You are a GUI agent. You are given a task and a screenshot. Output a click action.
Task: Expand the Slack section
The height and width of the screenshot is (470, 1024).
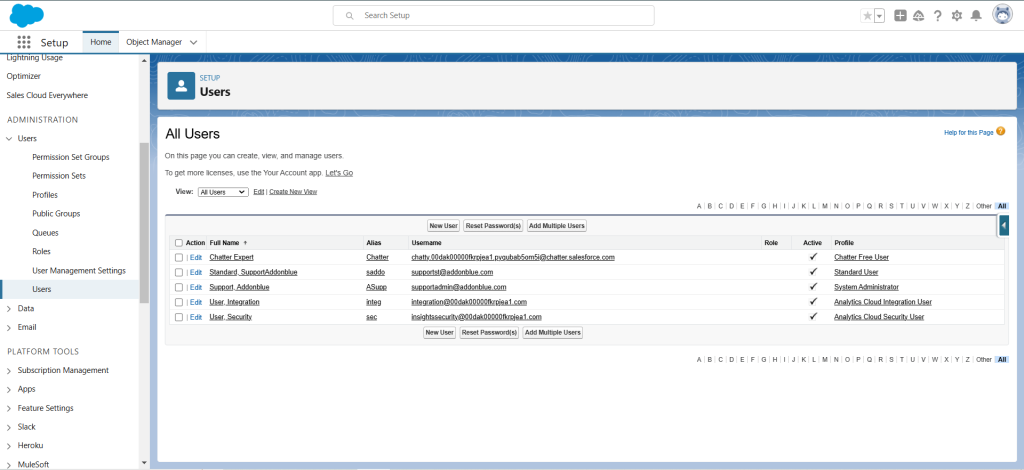(8, 427)
